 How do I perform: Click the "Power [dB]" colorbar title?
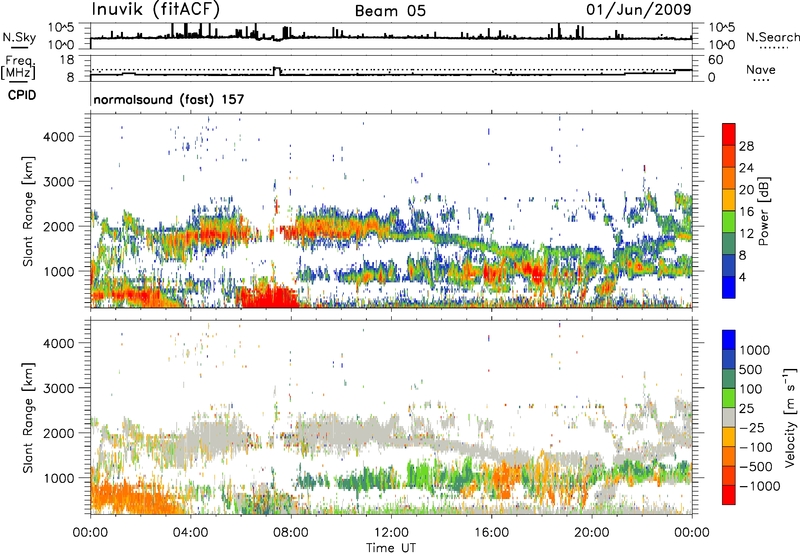(x=764, y=211)
